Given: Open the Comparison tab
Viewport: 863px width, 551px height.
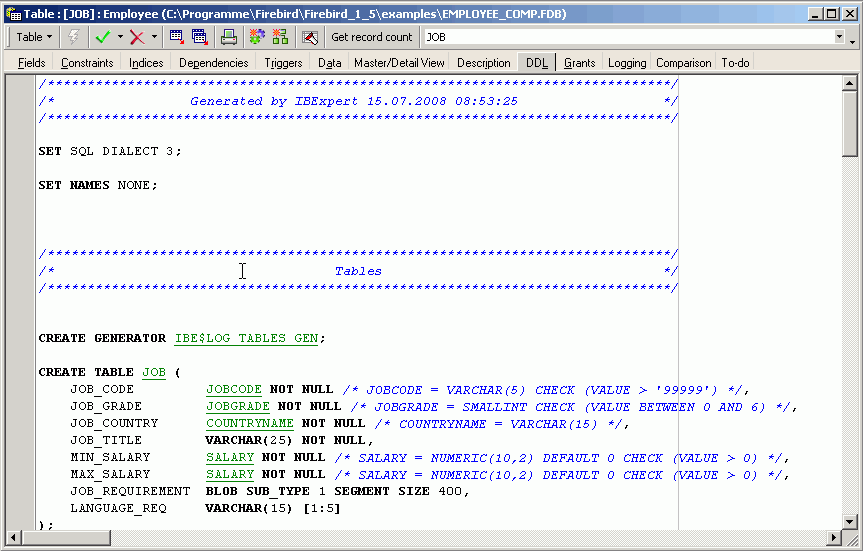Looking at the screenshot, I should (x=684, y=63).
